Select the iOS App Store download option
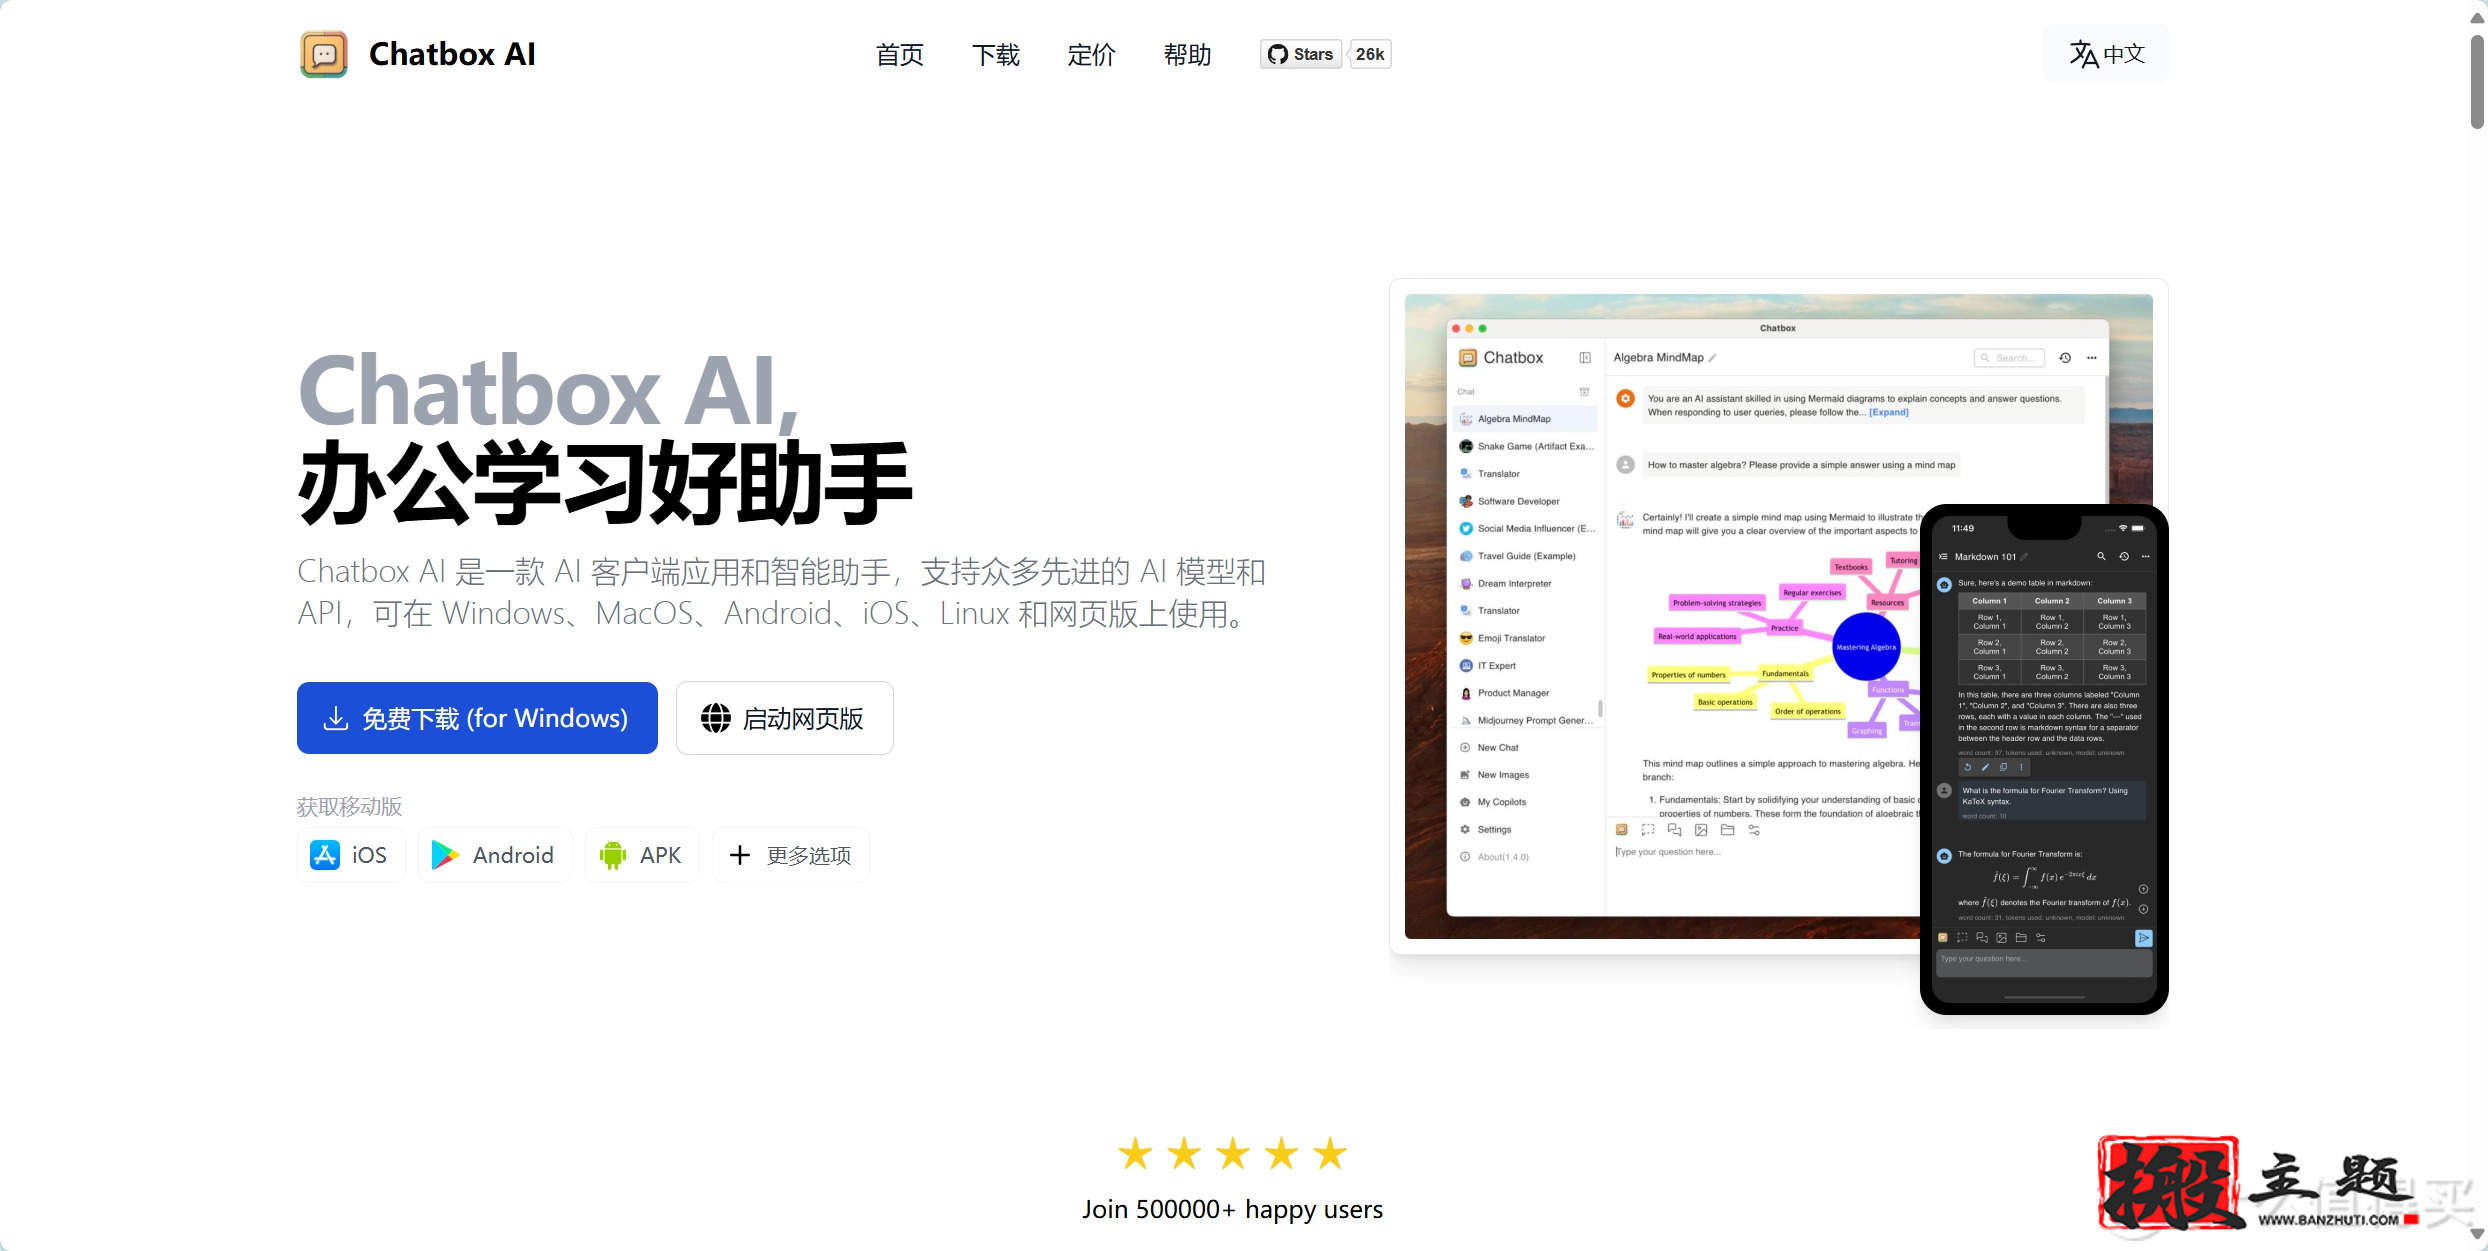This screenshot has width=2488, height=1251. click(x=350, y=855)
